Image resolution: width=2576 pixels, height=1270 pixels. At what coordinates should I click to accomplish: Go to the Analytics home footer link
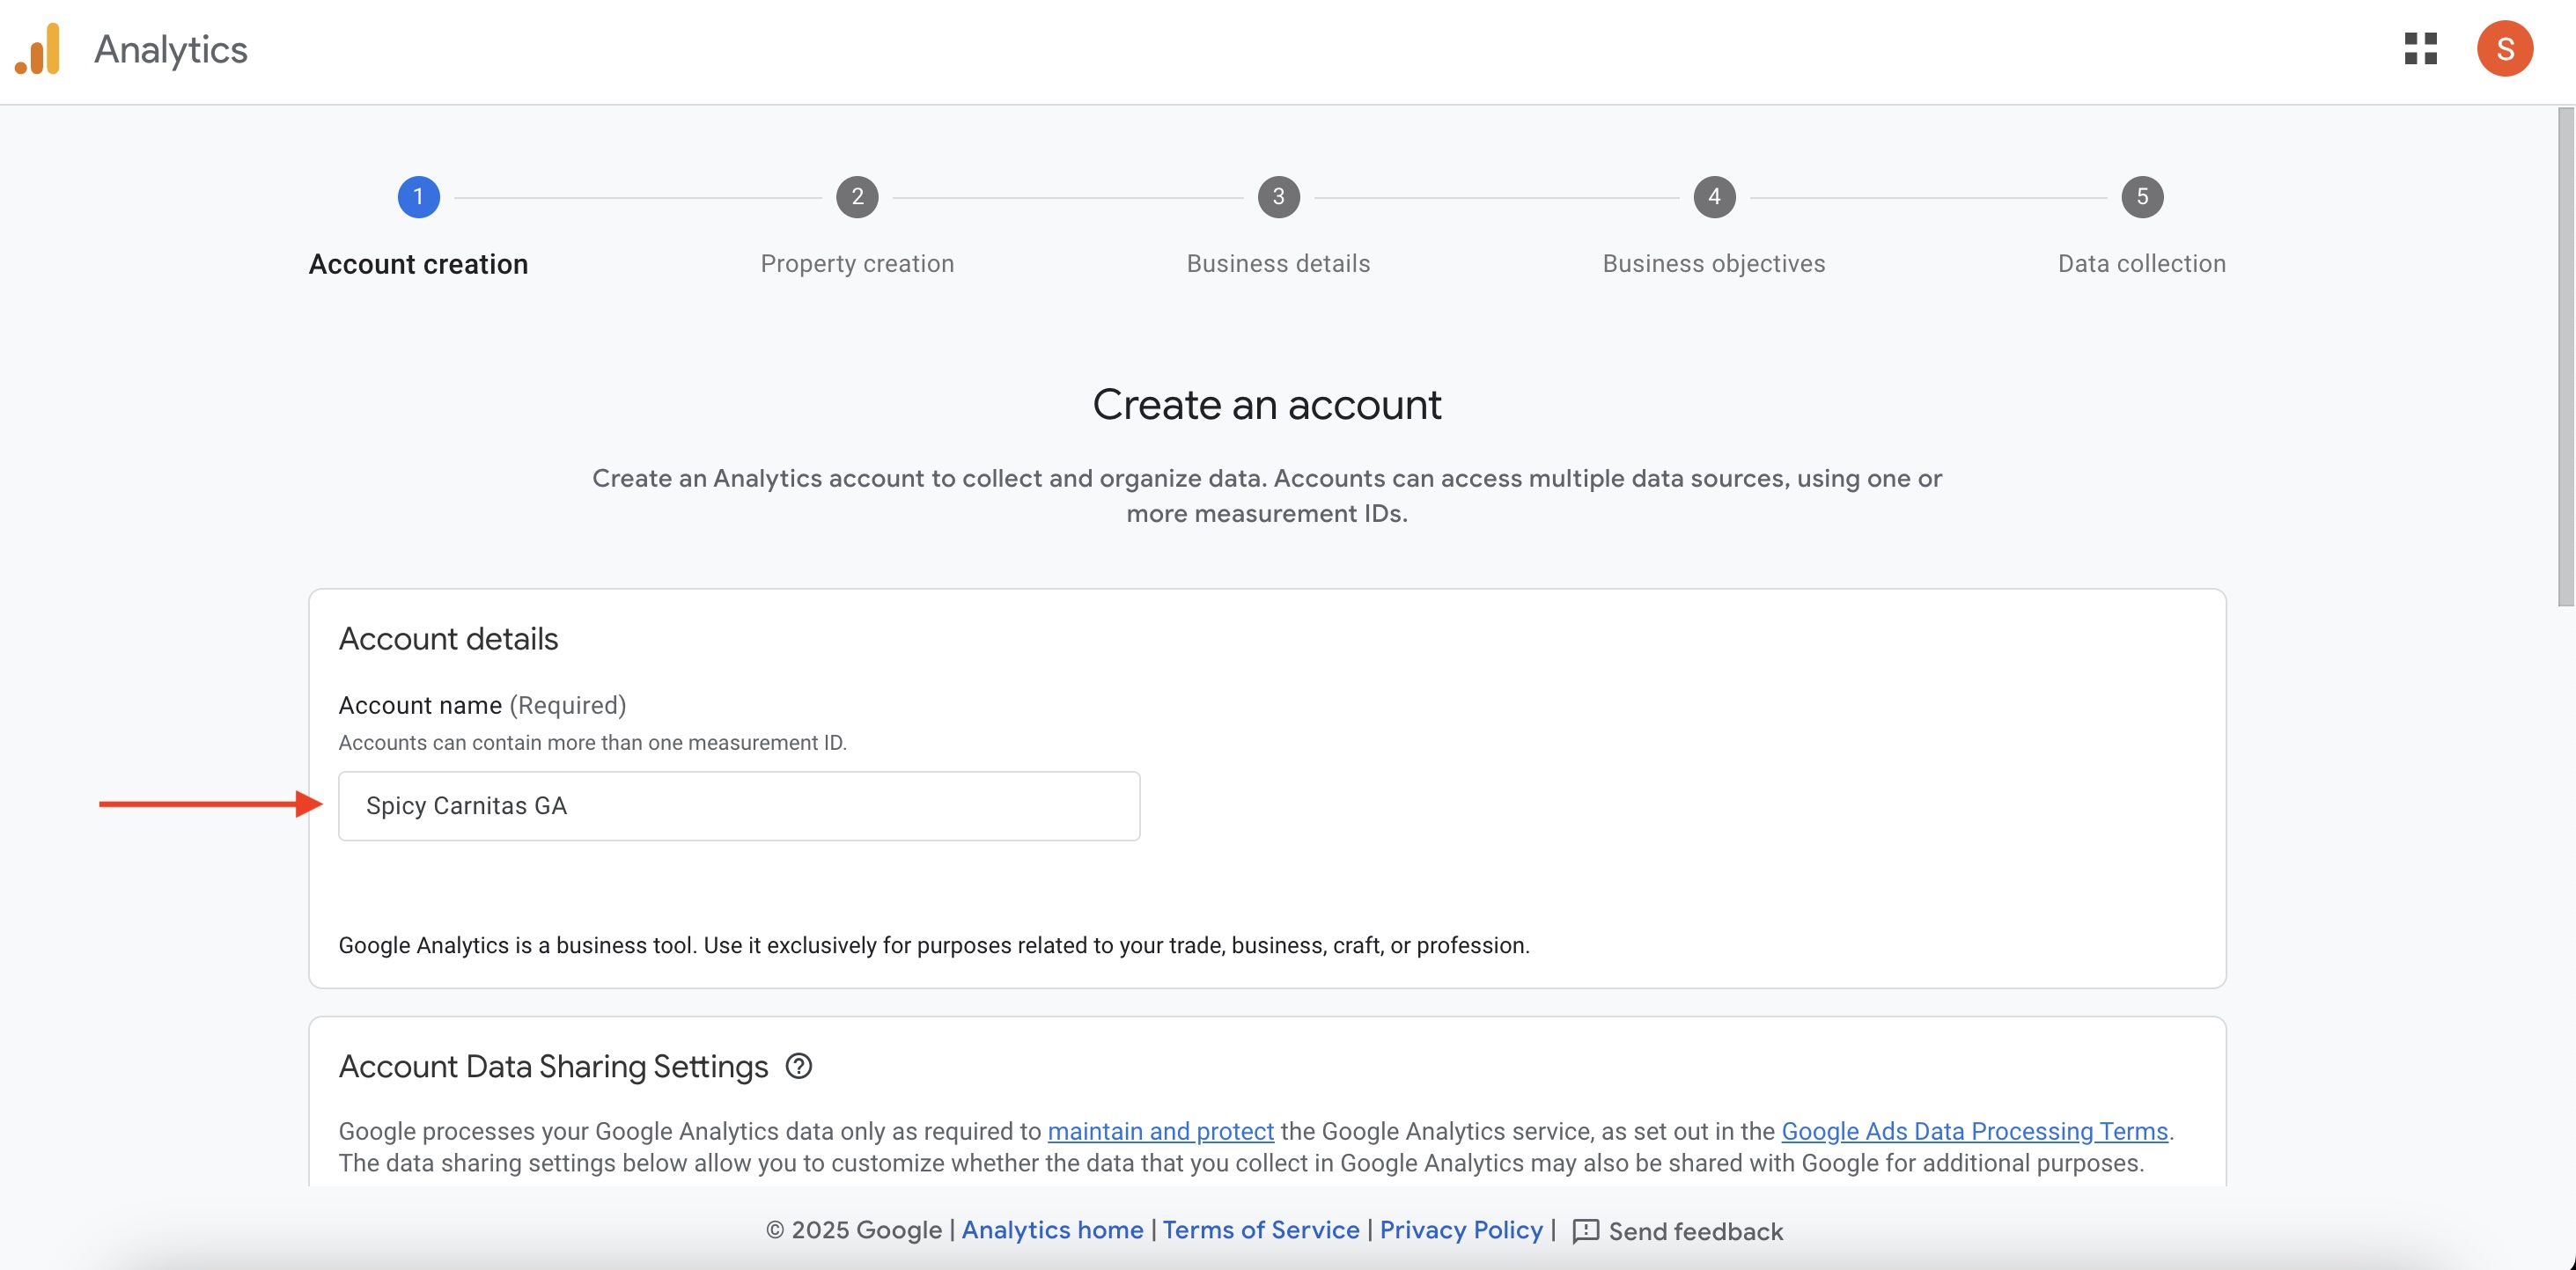pyautogui.click(x=1052, y=1230)
